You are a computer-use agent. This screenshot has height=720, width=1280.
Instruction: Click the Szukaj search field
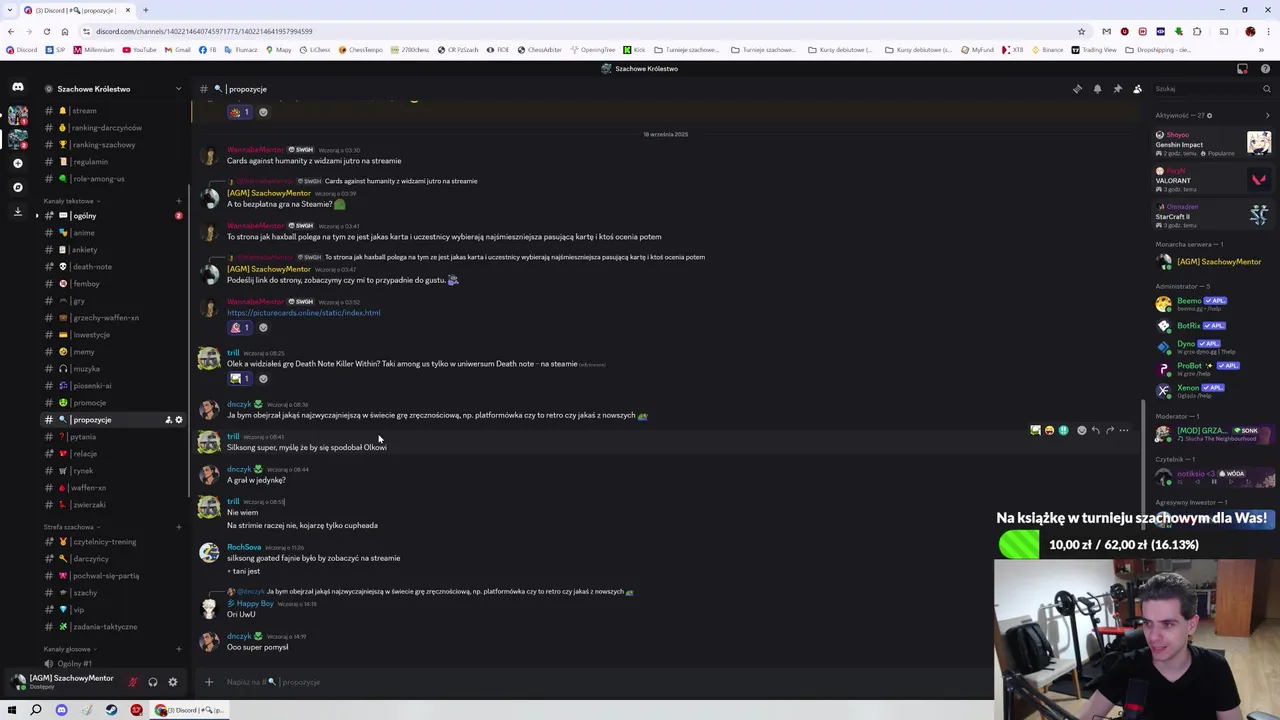1210,89
